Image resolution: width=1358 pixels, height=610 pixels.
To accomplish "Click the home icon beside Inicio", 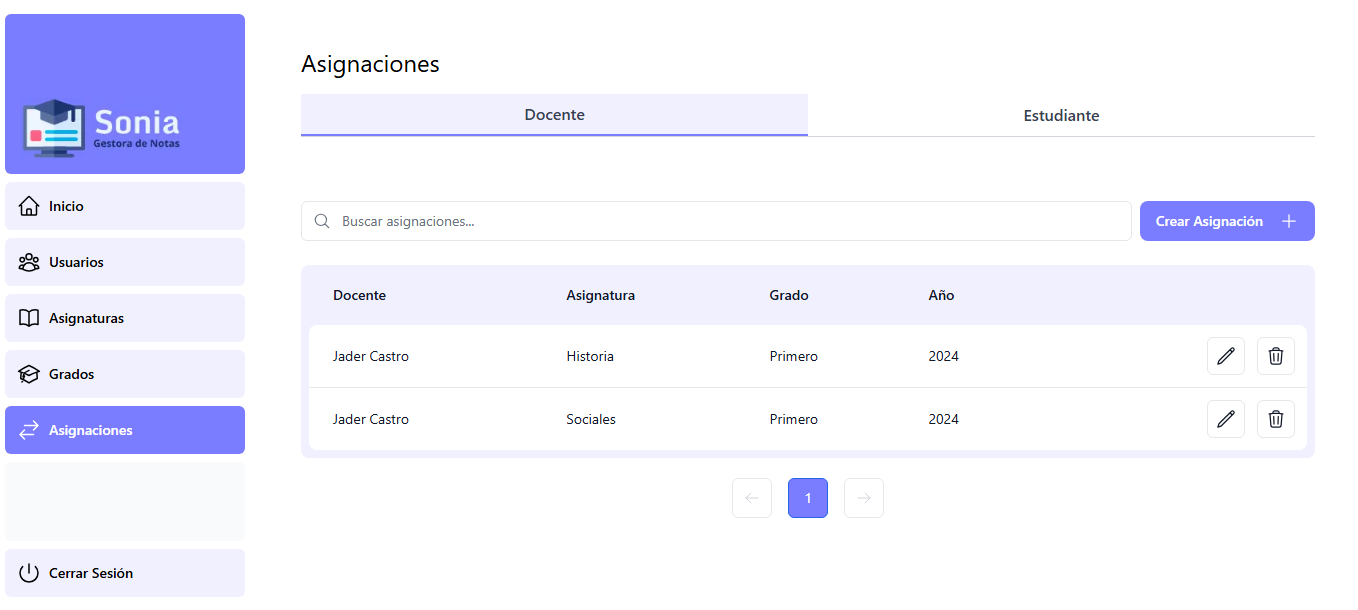I will coord(29,206).
